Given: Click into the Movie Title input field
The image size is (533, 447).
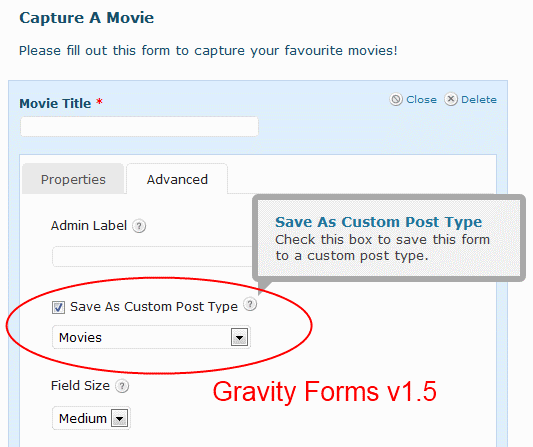Looking at the screenshot, I should (139, 126).
